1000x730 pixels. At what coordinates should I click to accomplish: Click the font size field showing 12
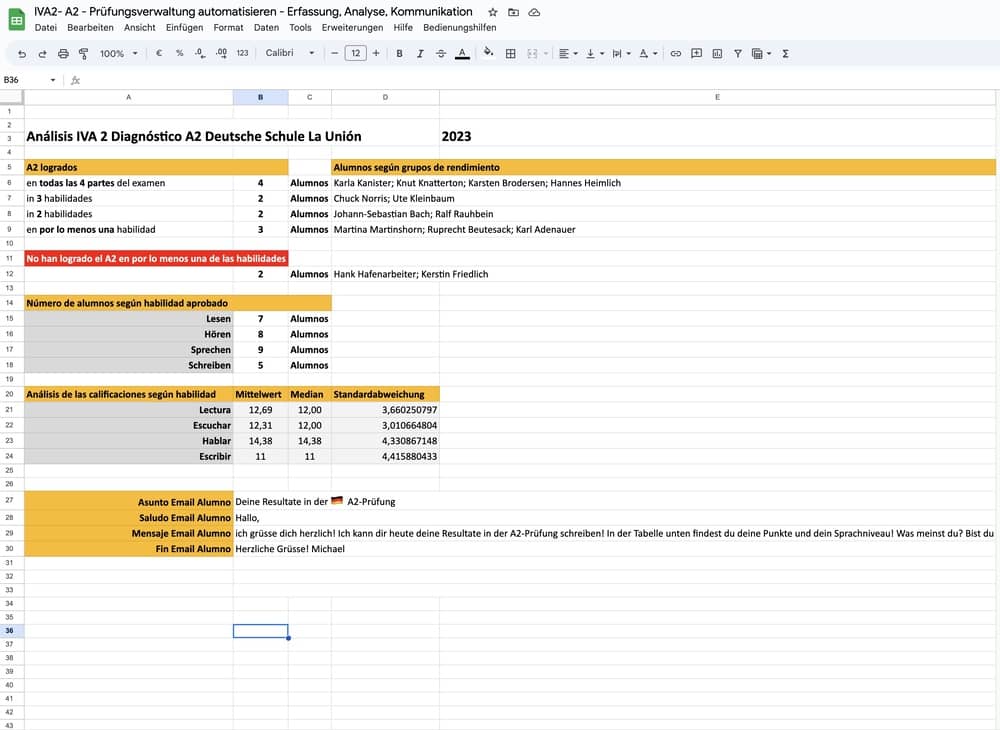coord(355,53)
